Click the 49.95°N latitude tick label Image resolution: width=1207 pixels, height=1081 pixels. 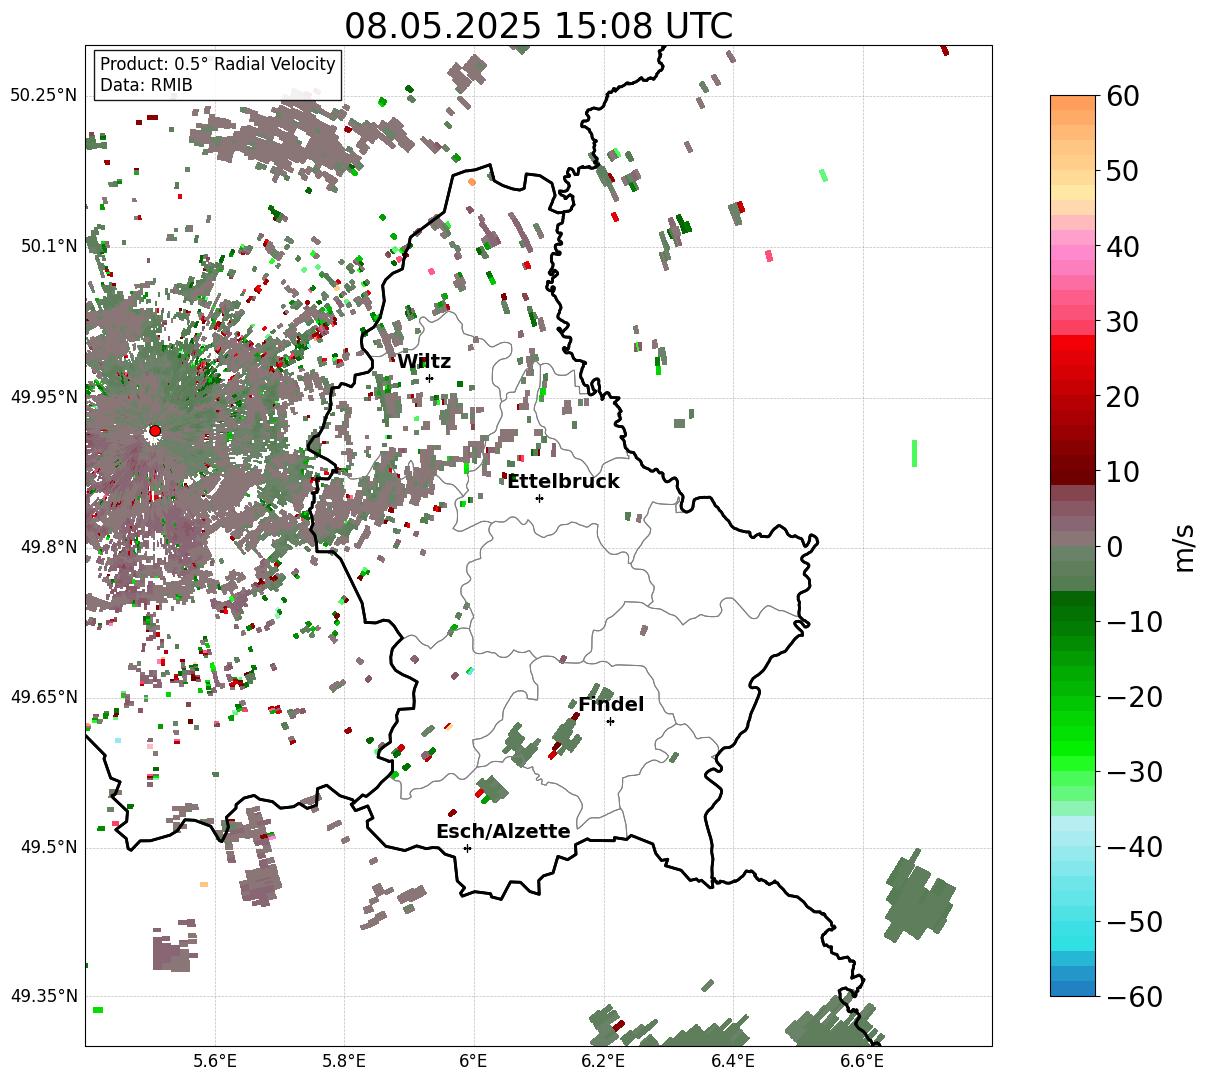pyautogui.click(x=43, y=397)
